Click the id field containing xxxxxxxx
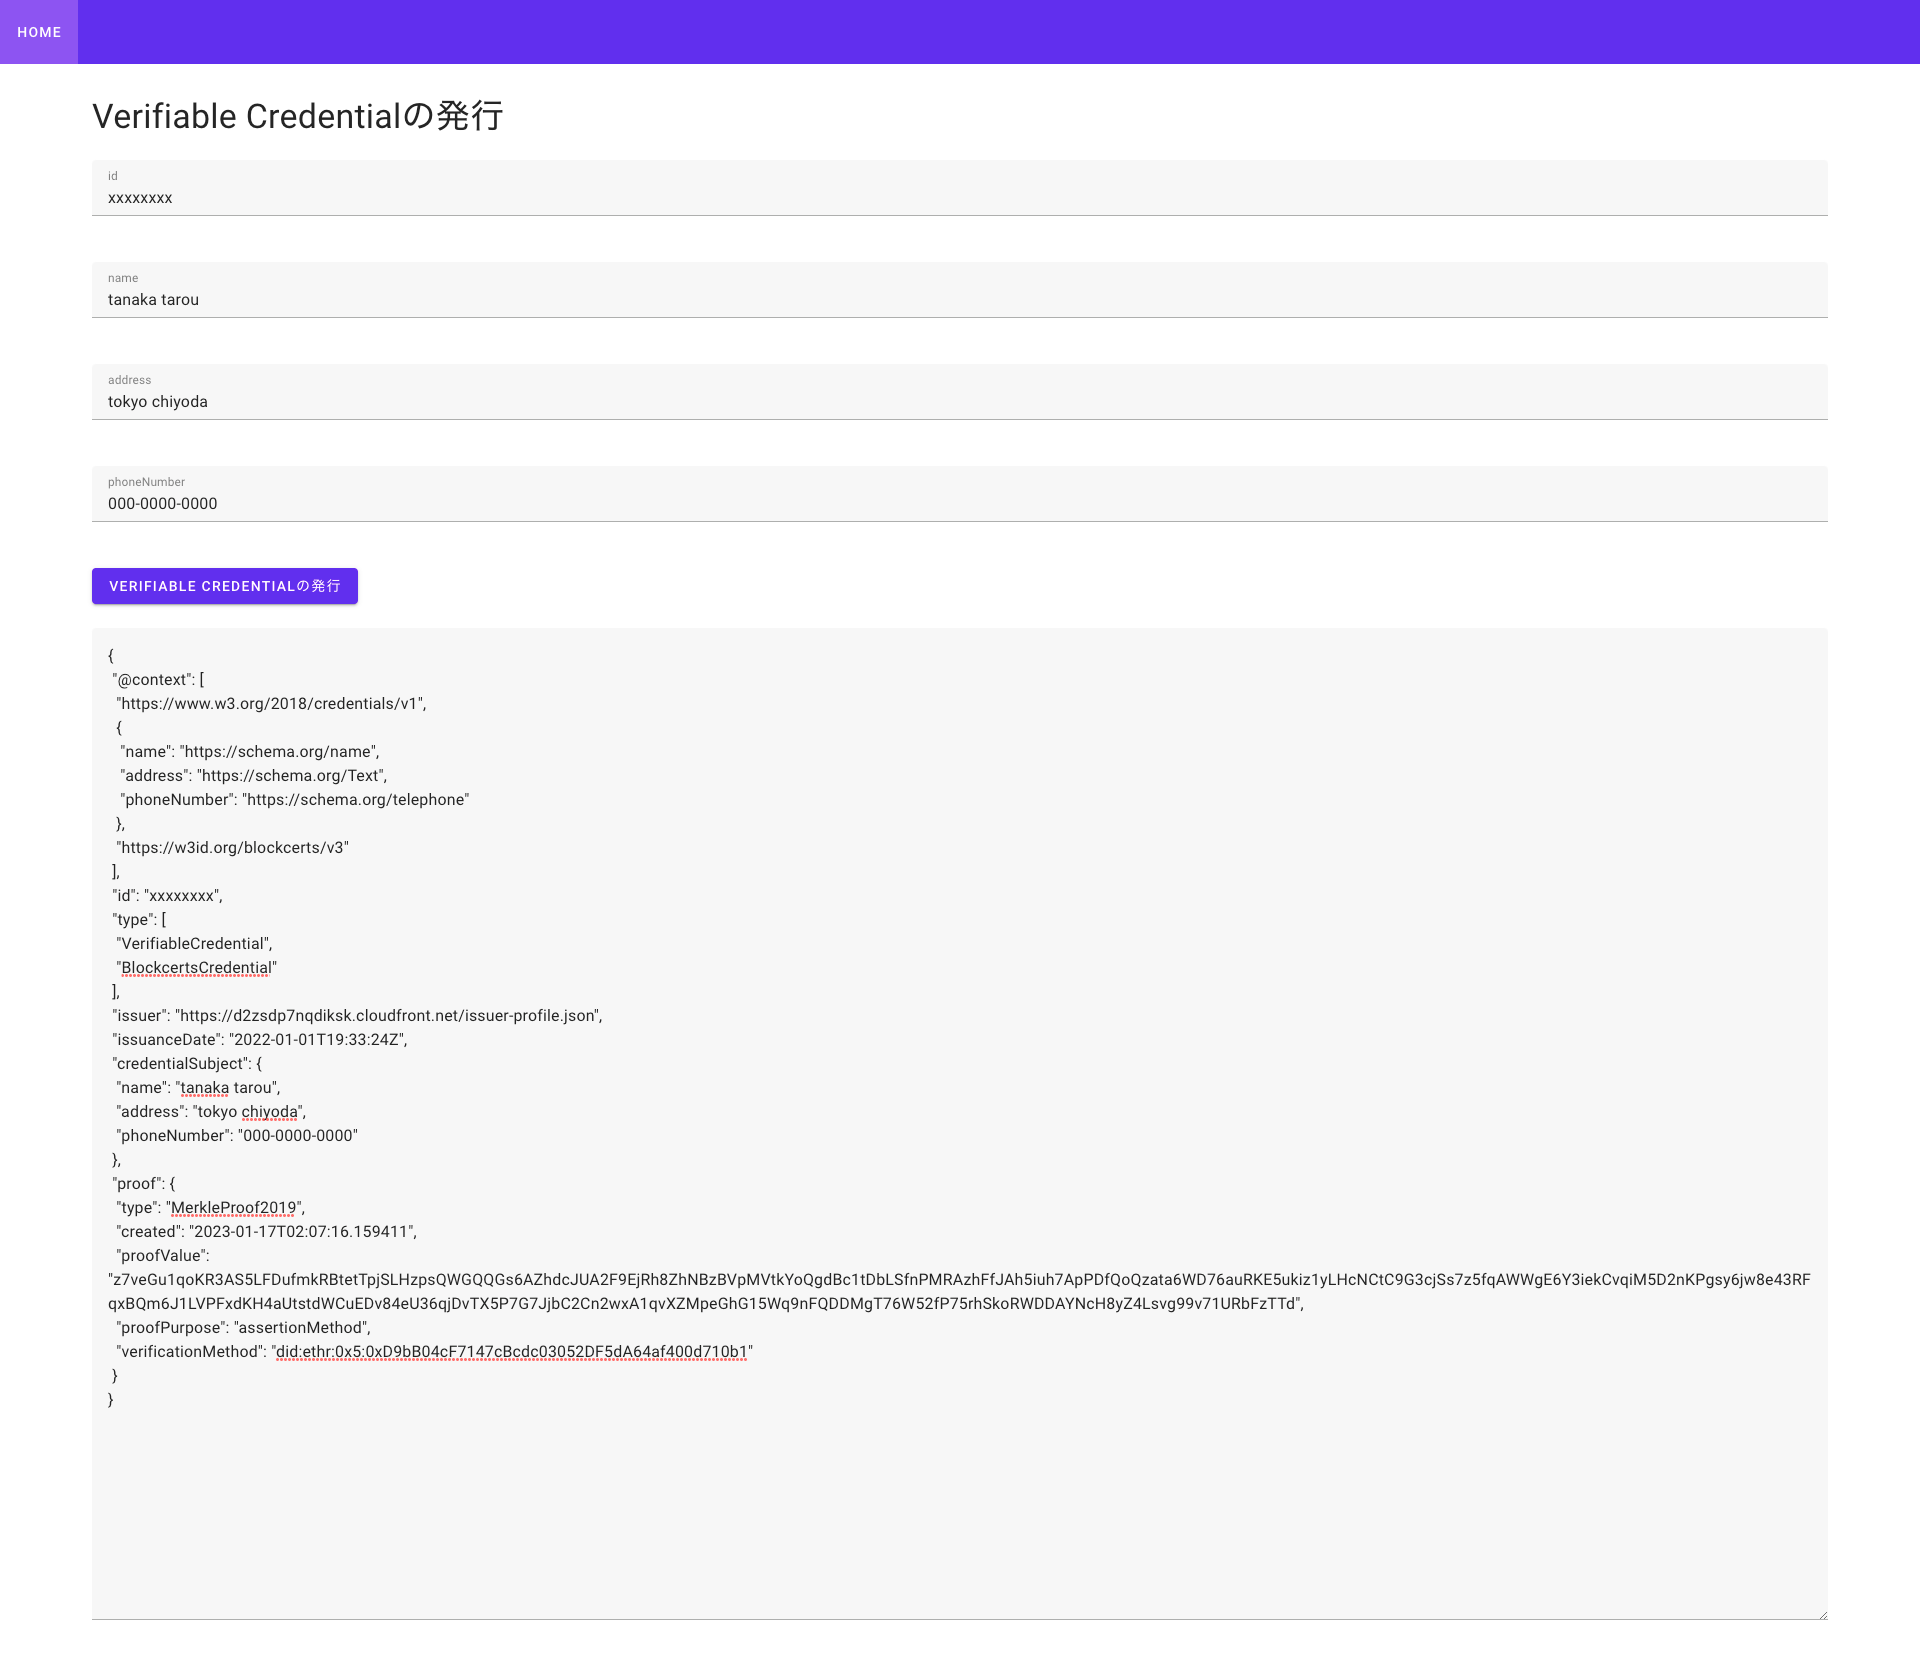The width and height of the screenshot is (1920, 1674). click(958, 197)
